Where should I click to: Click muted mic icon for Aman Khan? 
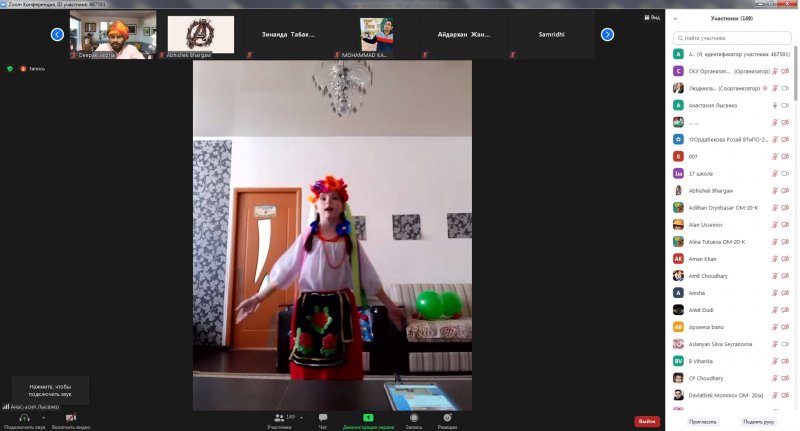point(775,259)
